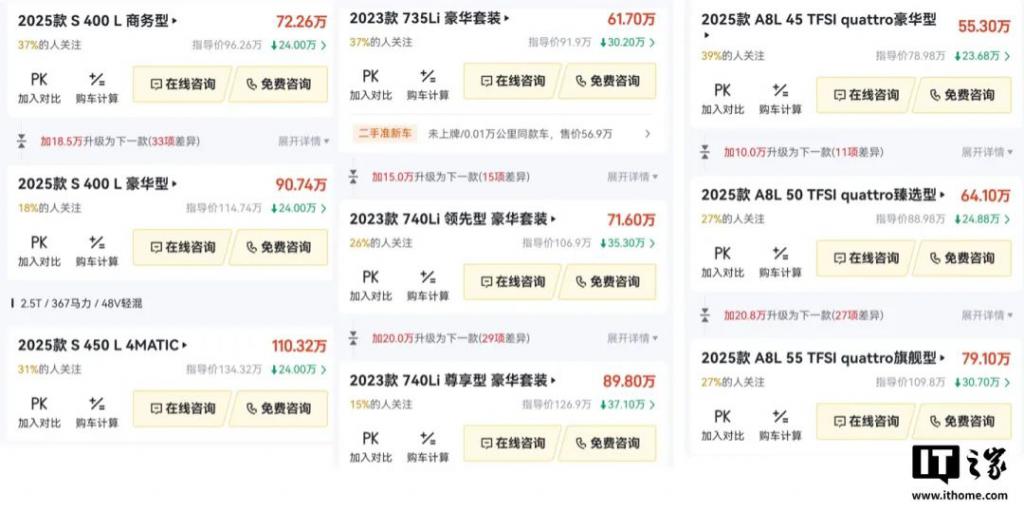Click 在线咨询 for 2025款 S 450 L 4MATIC
The image size is (1024, 512).
click(182, 409)
